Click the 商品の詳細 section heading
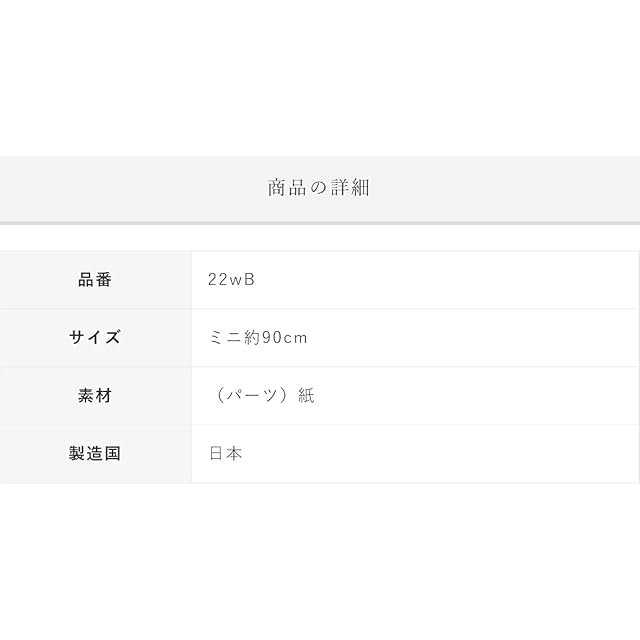The width and height of the screenshot is (640, 640). pyautogui.click(x=319, y=187)
